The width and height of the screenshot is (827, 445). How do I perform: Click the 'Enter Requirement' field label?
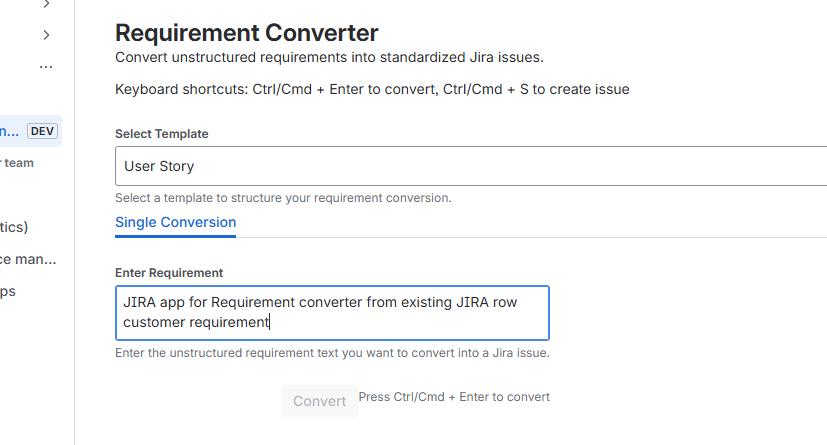169,272
